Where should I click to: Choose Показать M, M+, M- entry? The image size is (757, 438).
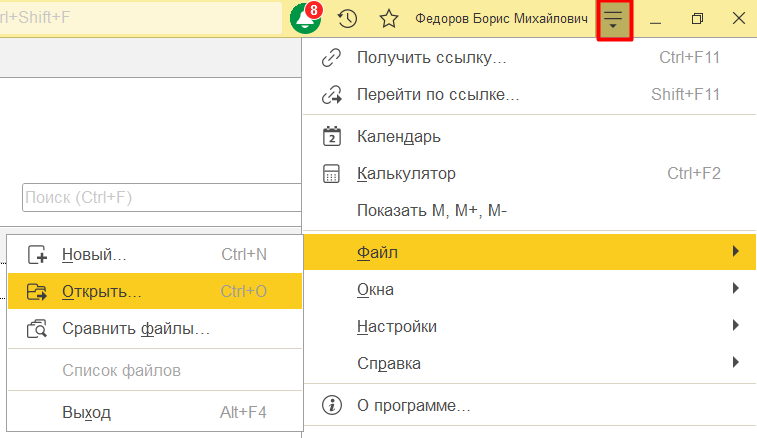coord(530,211)
